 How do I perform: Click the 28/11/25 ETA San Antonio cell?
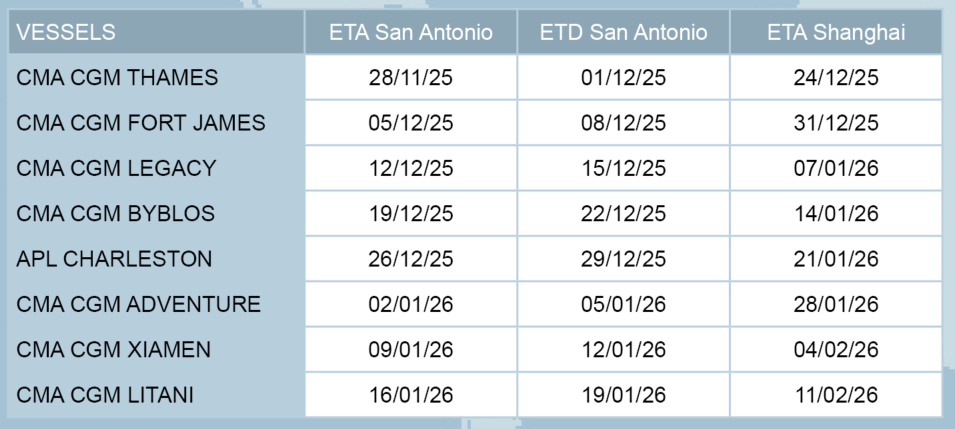[411, 77]
